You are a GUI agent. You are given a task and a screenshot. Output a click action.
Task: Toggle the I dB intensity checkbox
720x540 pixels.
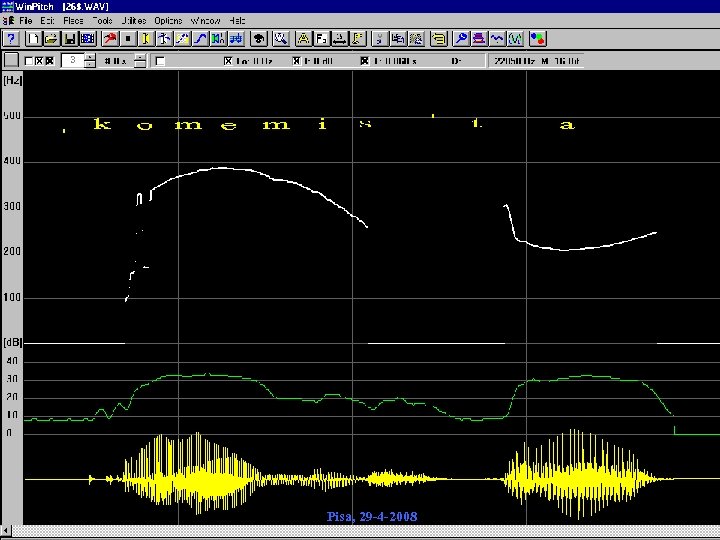click(297, 61)
